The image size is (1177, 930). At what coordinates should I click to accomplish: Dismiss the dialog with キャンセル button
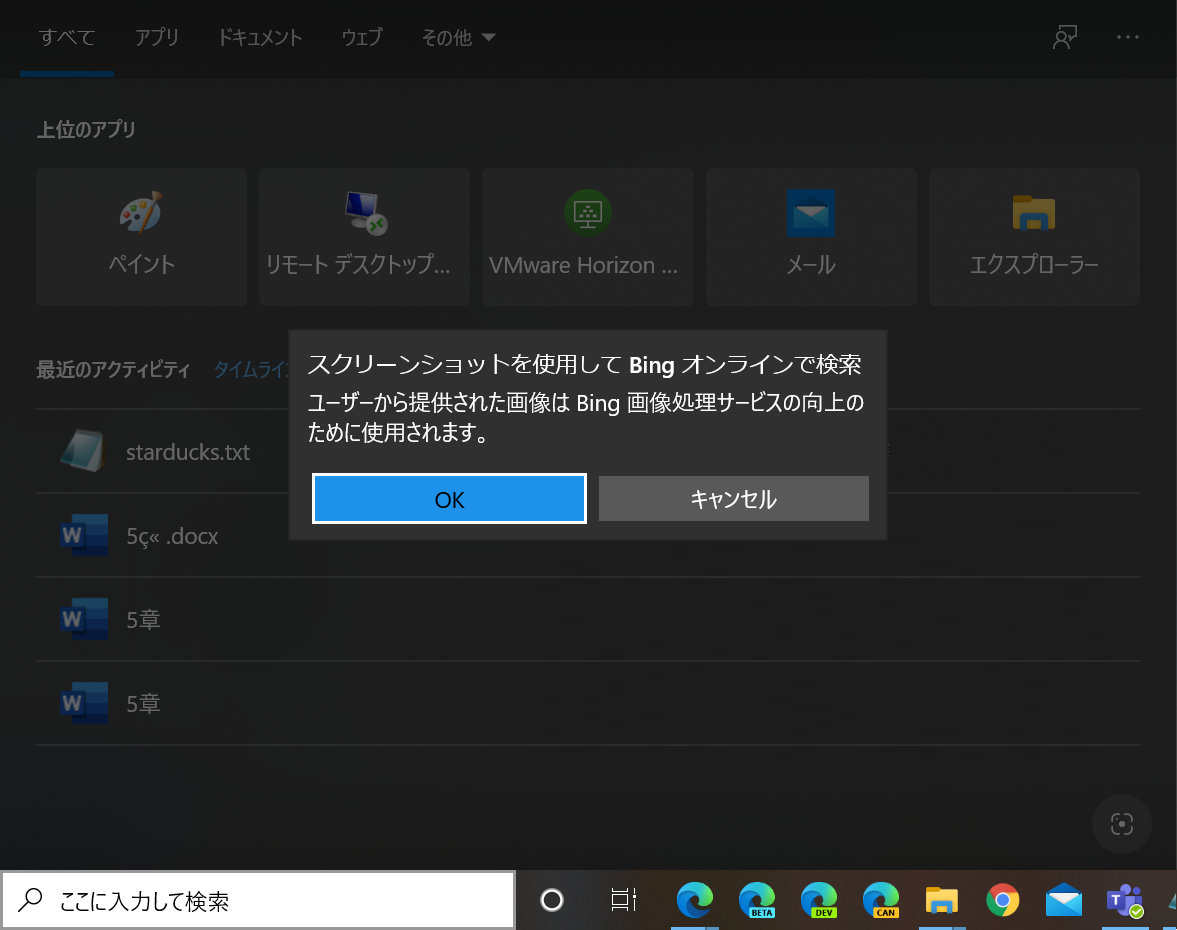click(733, 498)
